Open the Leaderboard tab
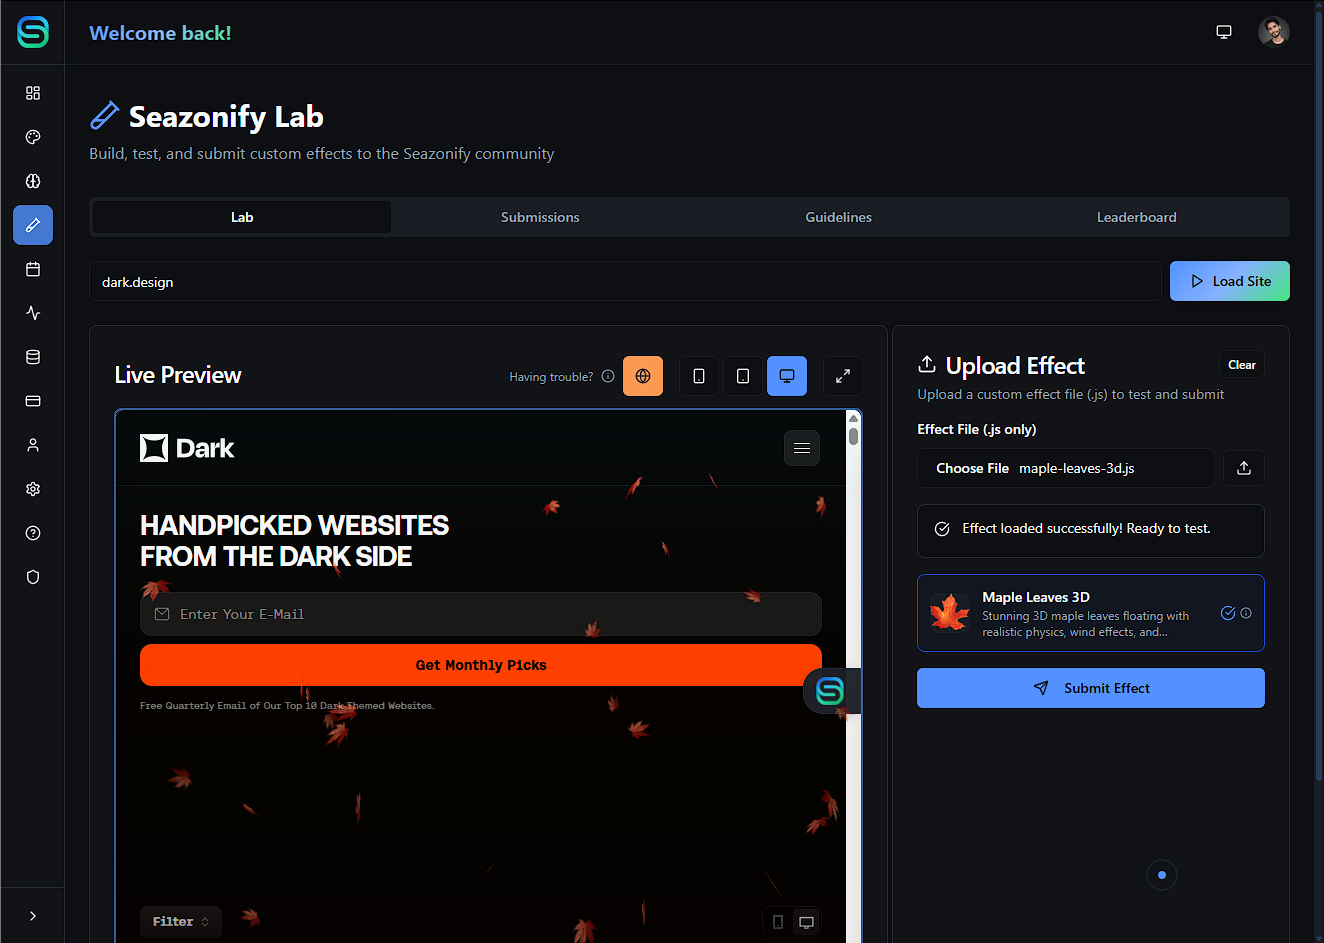Image resolution: width=1324 pixels, height=943 pixels. tap(1136, 217)
